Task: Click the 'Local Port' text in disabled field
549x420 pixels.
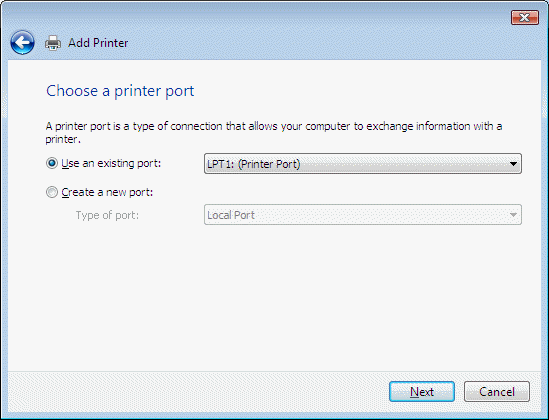Action: coord(231,215)
